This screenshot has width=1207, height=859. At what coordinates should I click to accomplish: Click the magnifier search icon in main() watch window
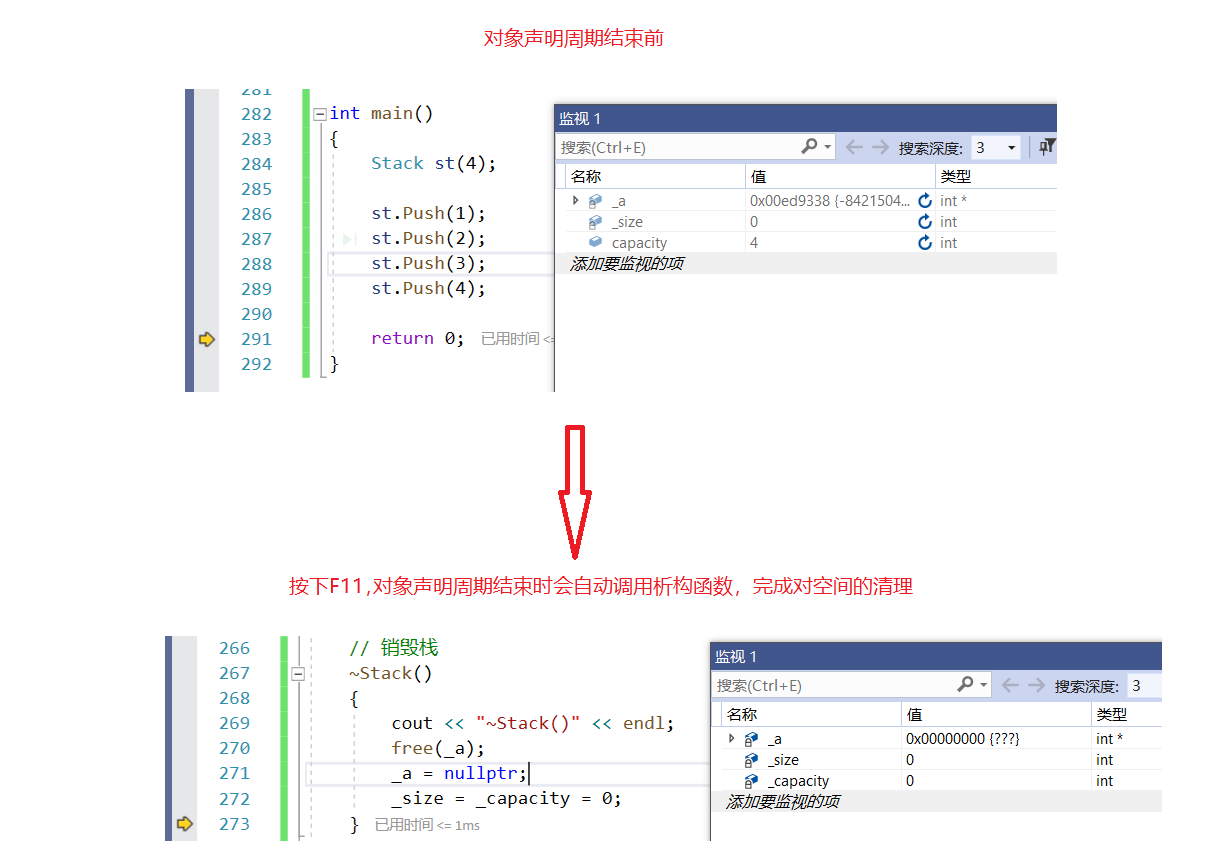(809, 147)
